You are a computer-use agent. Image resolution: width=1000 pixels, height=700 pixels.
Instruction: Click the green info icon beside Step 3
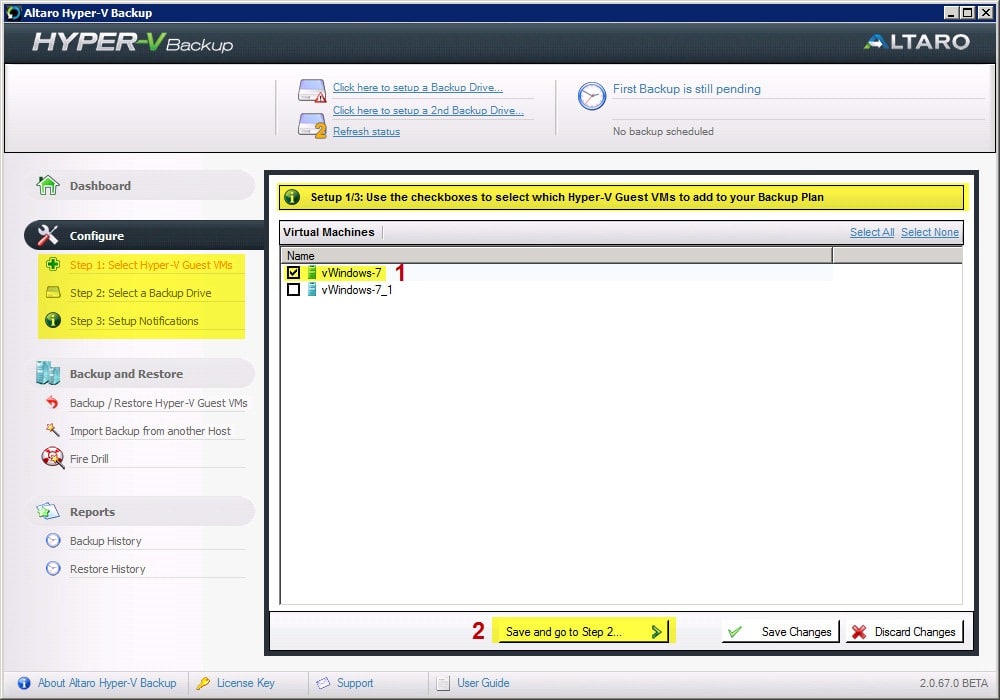(x=53, y=320)
